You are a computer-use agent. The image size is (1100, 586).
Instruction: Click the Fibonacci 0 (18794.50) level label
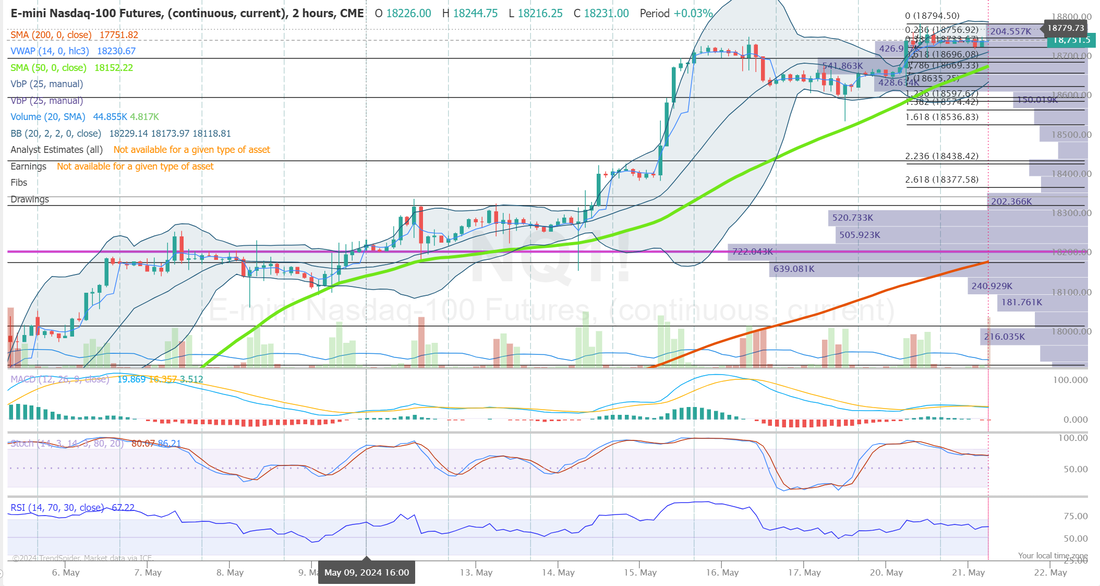point(932,15)
